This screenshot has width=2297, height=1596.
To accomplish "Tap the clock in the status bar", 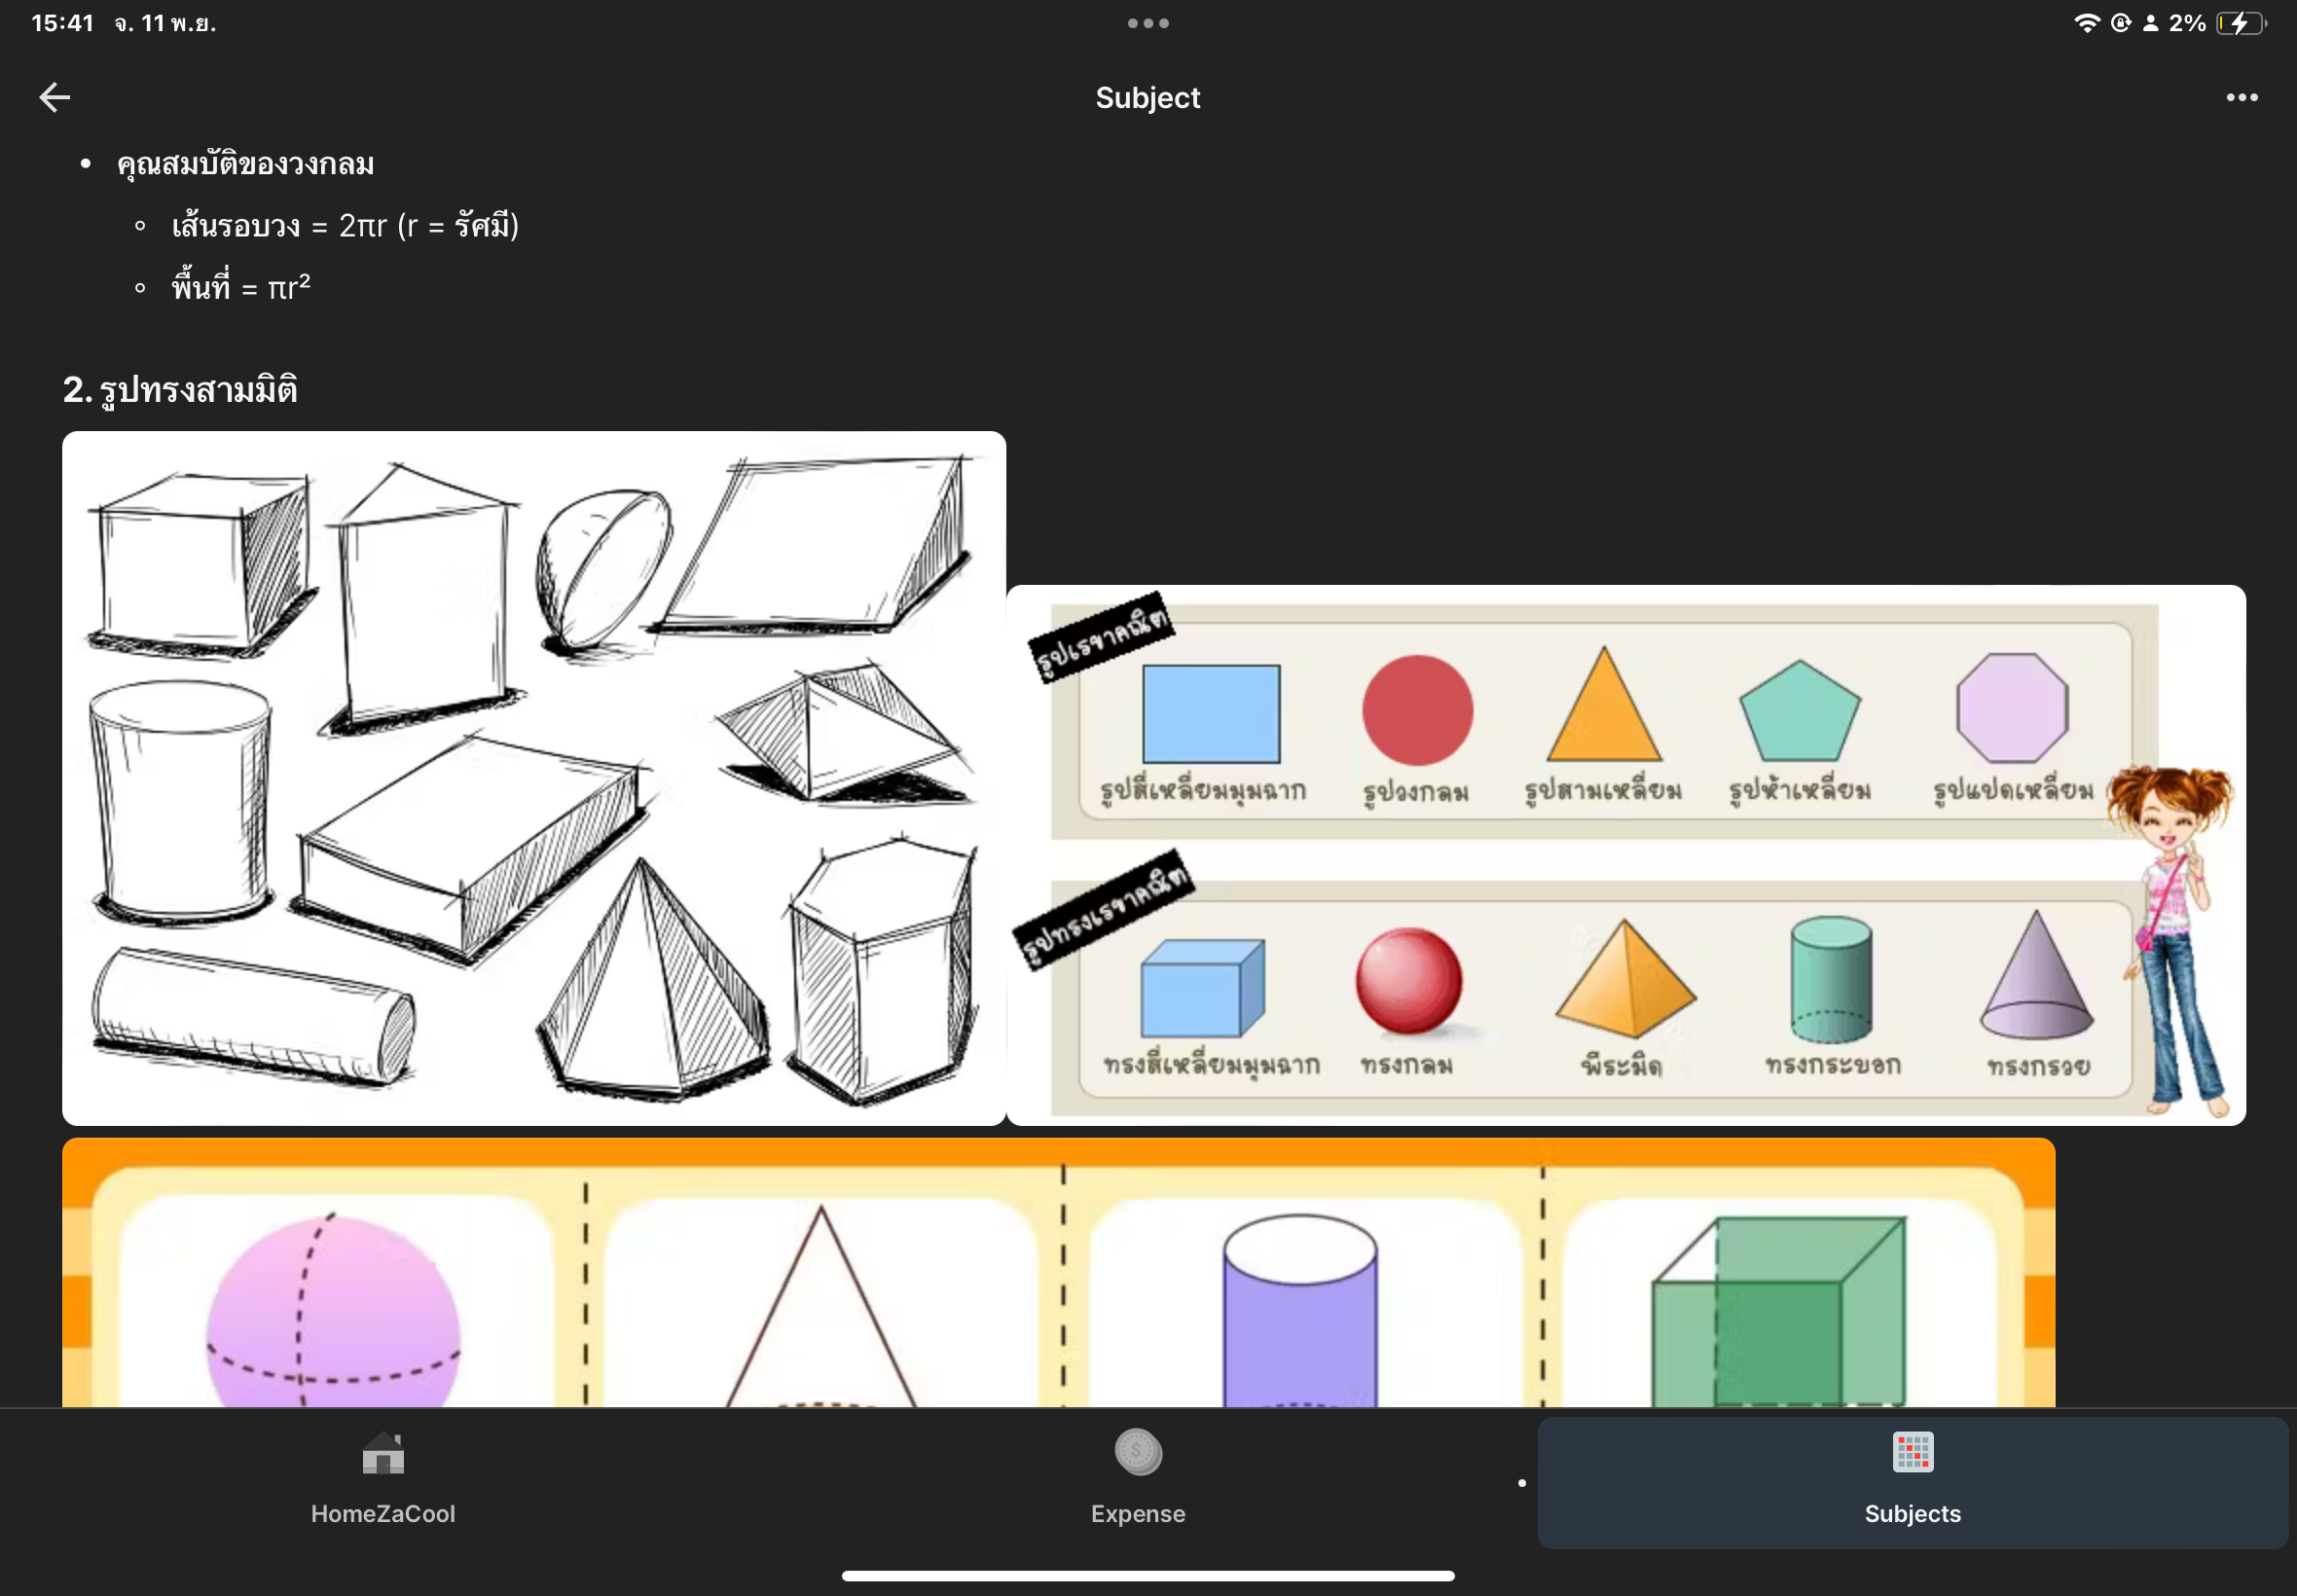I will pos(62,23).
